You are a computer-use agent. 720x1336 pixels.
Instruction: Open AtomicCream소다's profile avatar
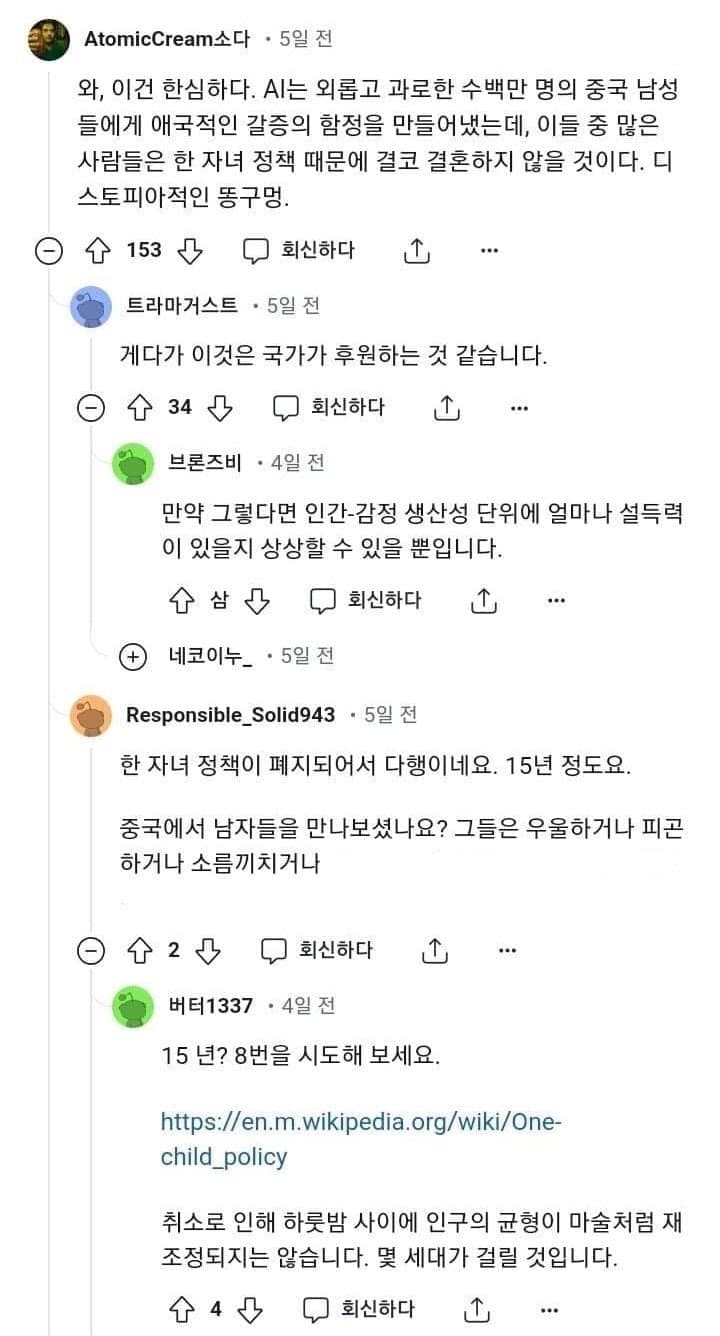pos(49,40)
